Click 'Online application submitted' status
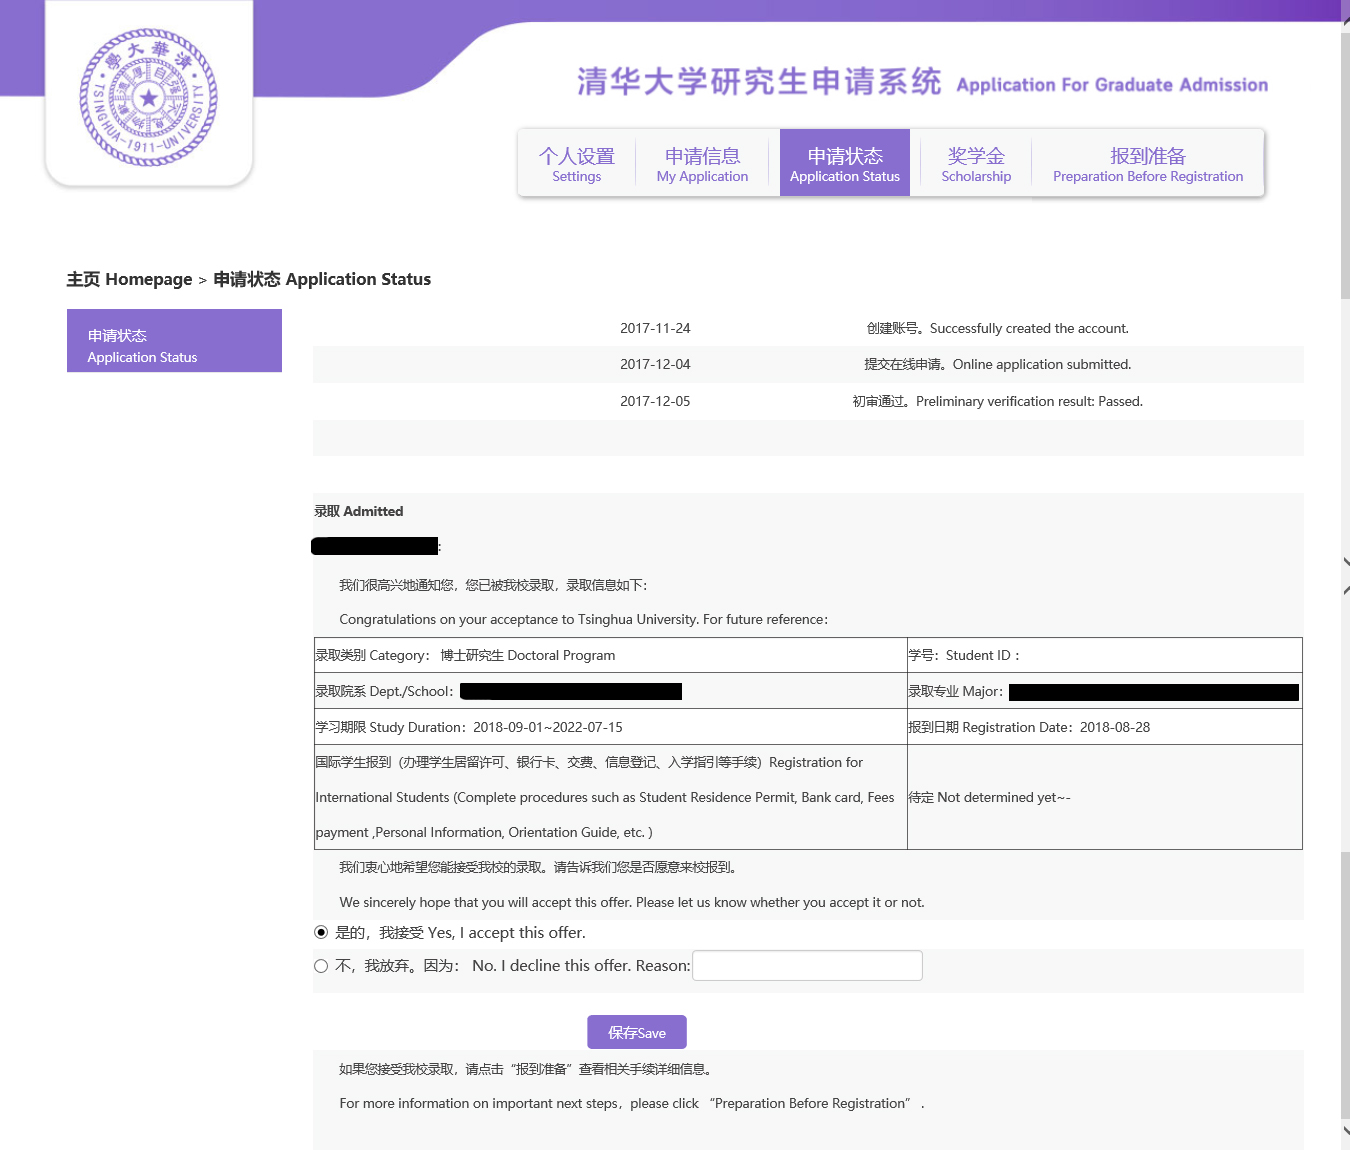The height and width of the screenshot is (1150, 1350). point(997,364)
